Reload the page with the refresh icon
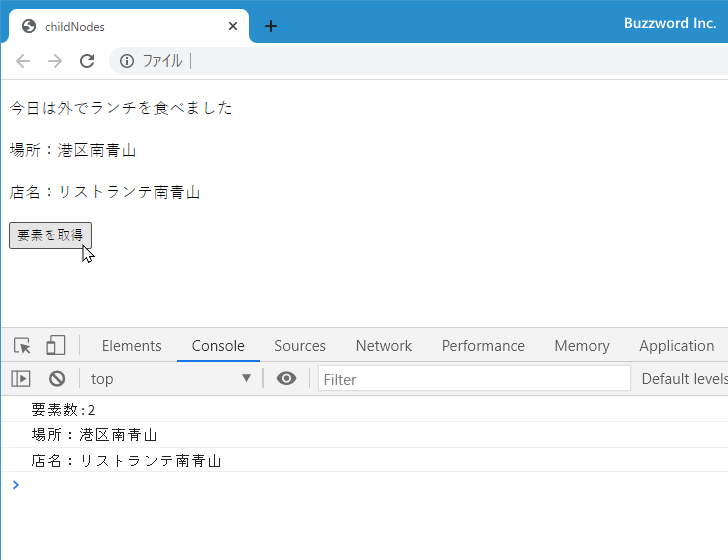The width and height of the screenshot is (728, 560). pos(87,61)
